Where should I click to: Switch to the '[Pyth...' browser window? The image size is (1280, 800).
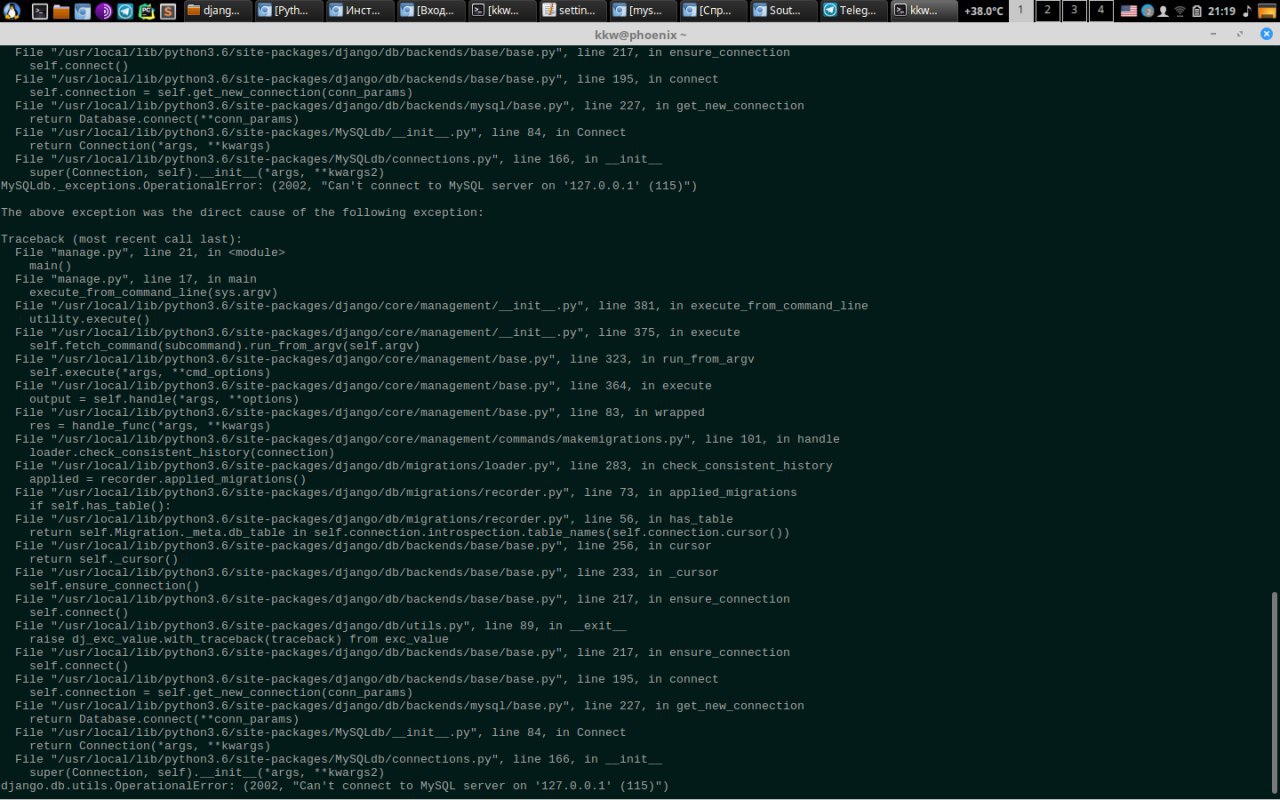(x=289, y=11)
